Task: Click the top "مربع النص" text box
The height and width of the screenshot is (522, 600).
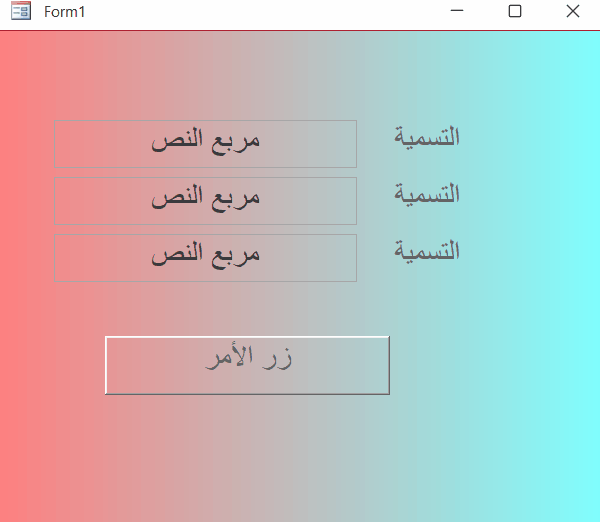Action: [205, 144]
